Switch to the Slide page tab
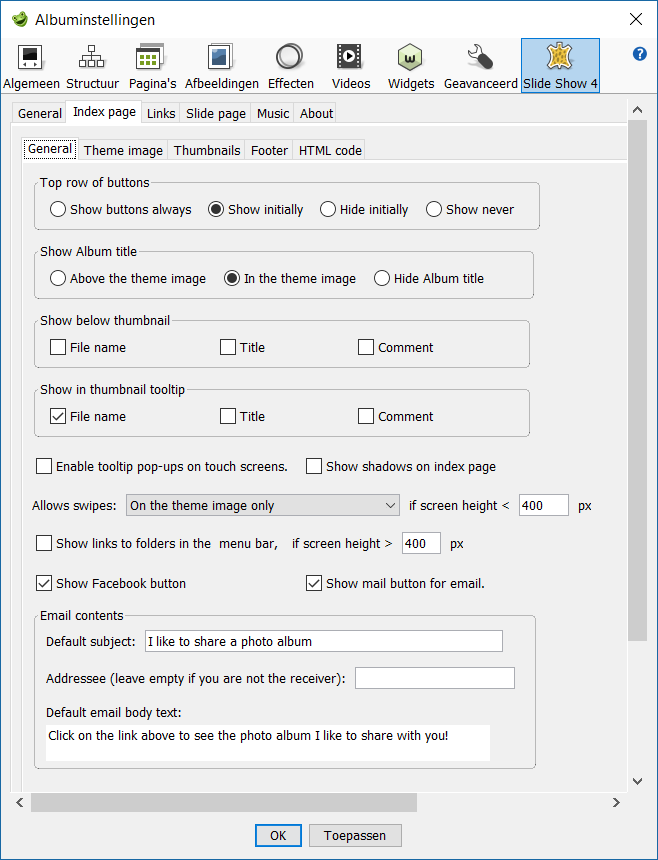The image size is (658, 860). (215, 114)
